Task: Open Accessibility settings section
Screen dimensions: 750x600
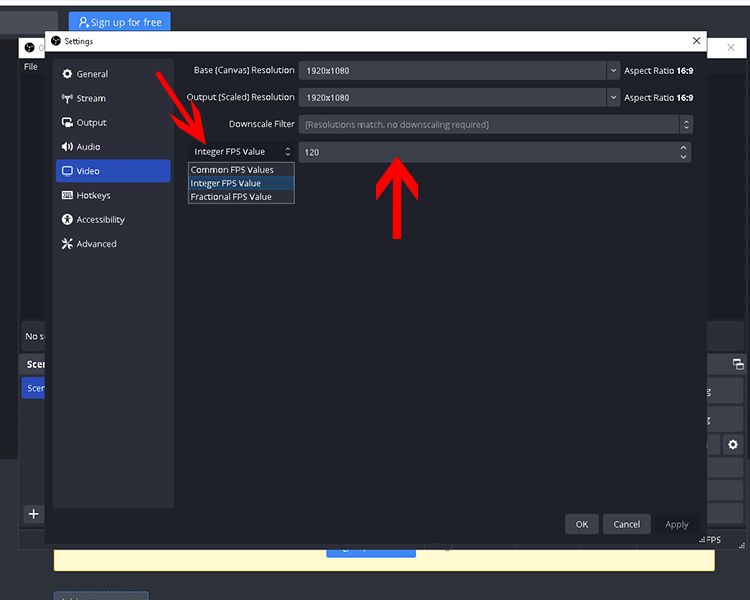Action: click(x=113, y=220)
